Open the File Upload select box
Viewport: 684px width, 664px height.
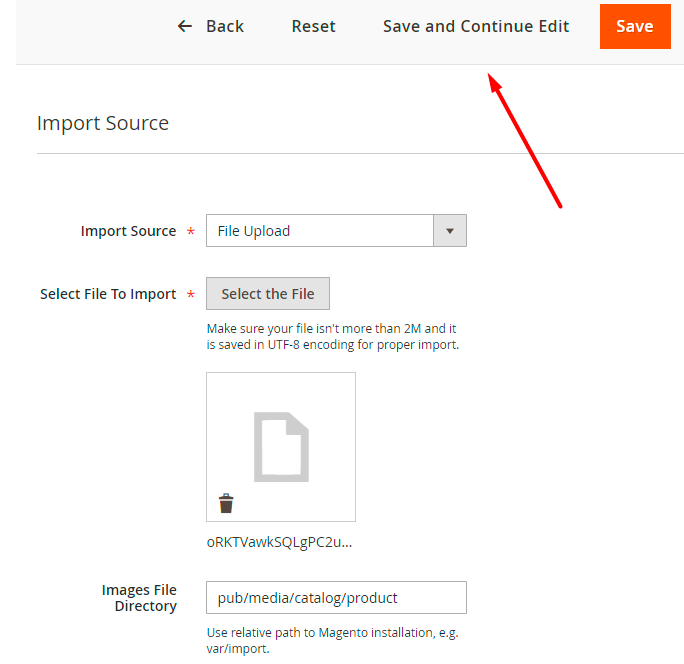[320, 231]
